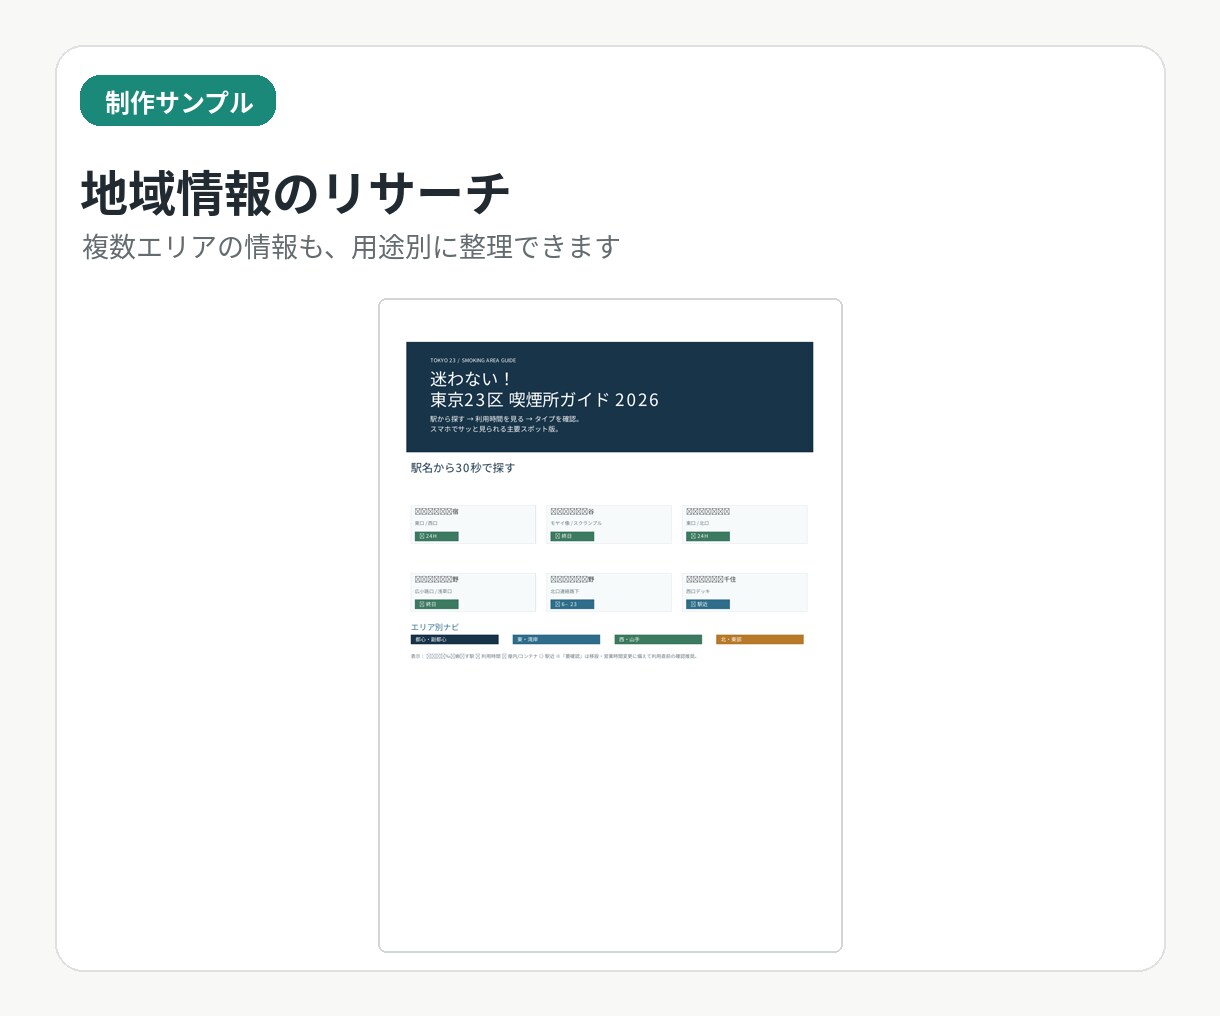Image resolution: width=1220 pixels, height=1016 pixels.
Task: Click the subtitle 複数エリアの情報も、用途別に整理できます
Action: [x=351, y=247]
